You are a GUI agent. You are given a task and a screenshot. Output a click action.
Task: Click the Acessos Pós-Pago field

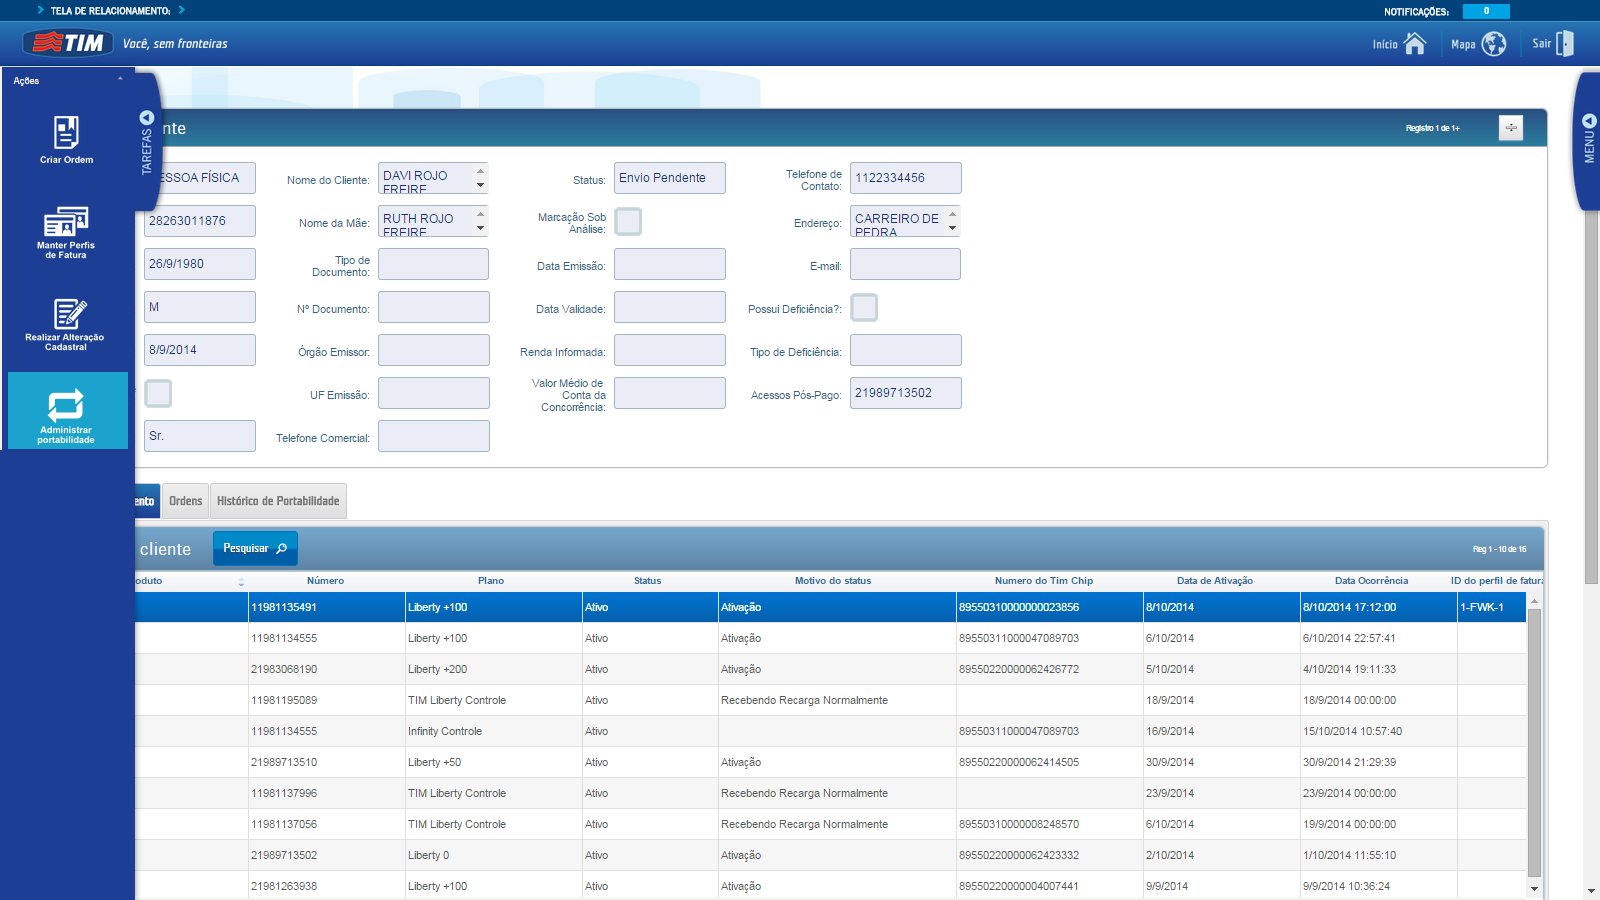[x=906, y=393]
